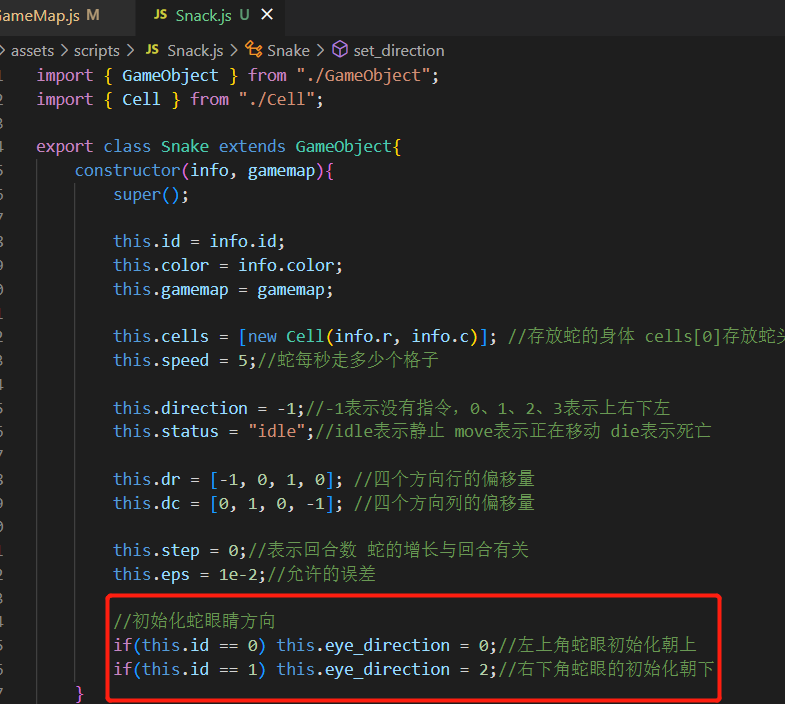Click the super() call line
The width and height of the screenshot is (785, 704).
pos(151,194)
